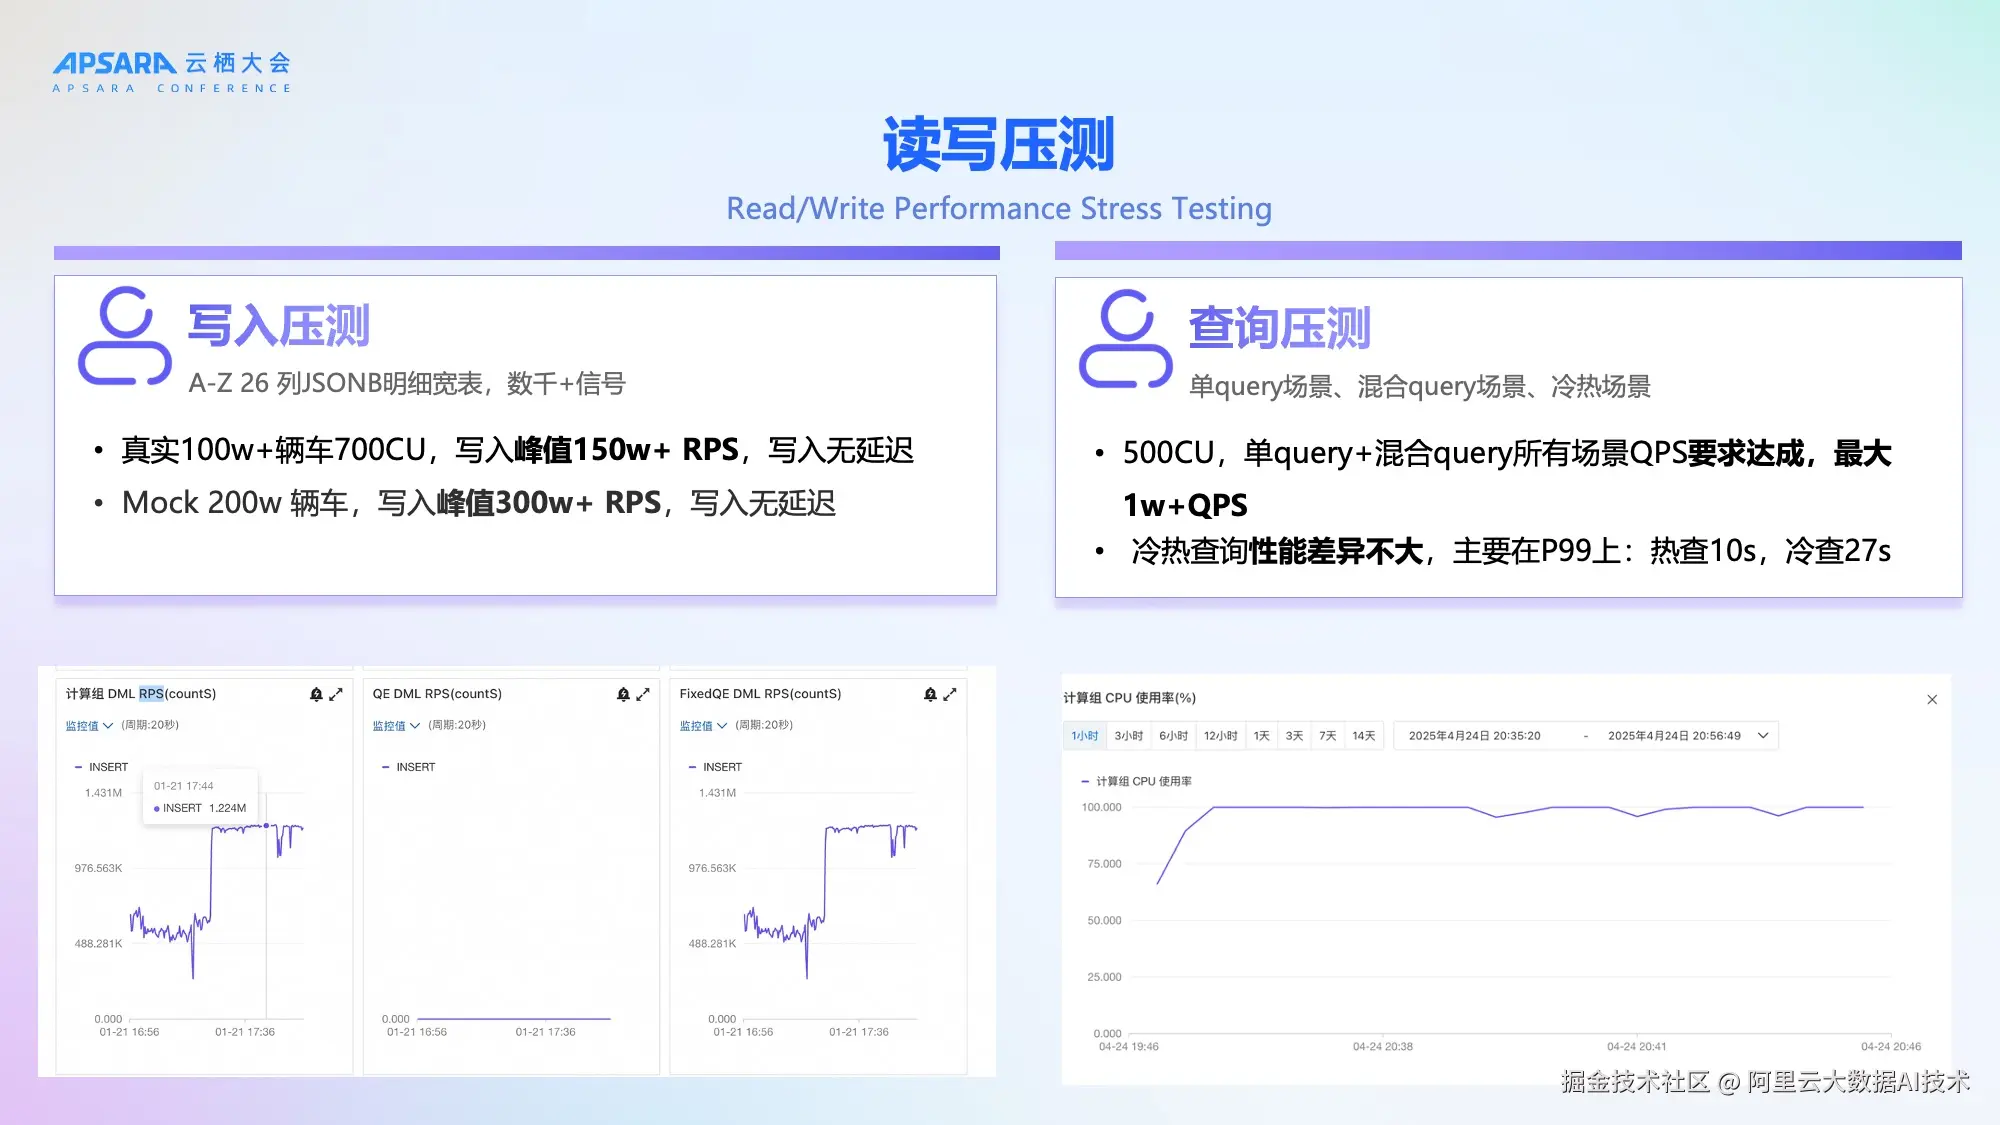The width and height of the screenshot is (2000, 1125).
Task: Click alarm bell icon on QE DML RPS chart
Action: pyautogui.click(x=623, y=694)
